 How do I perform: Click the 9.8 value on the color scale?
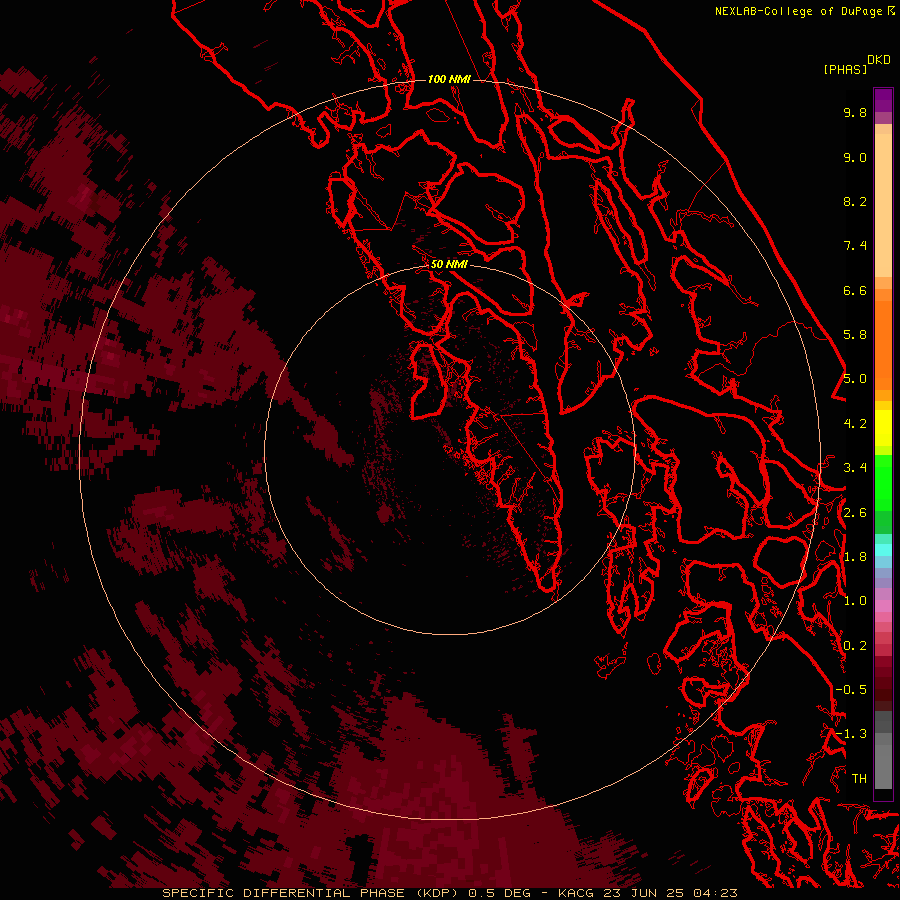click(855, 112)
